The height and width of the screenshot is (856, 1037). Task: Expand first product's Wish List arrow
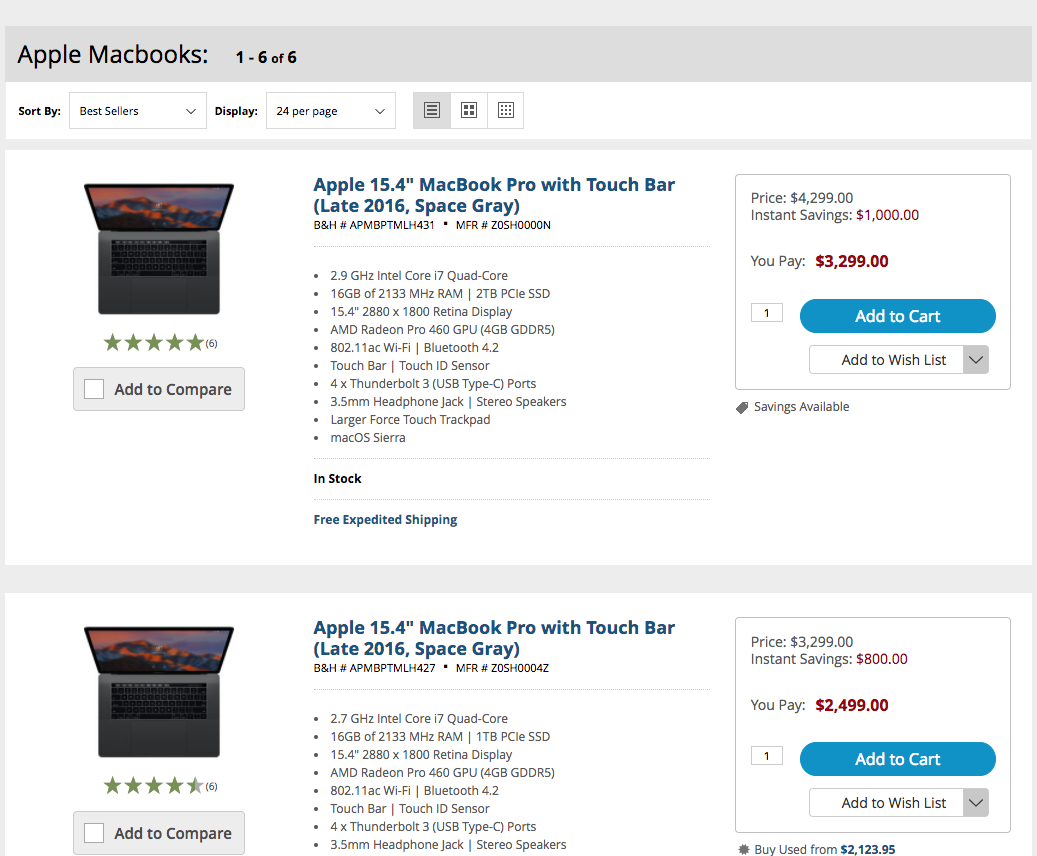tap(975, 360)
